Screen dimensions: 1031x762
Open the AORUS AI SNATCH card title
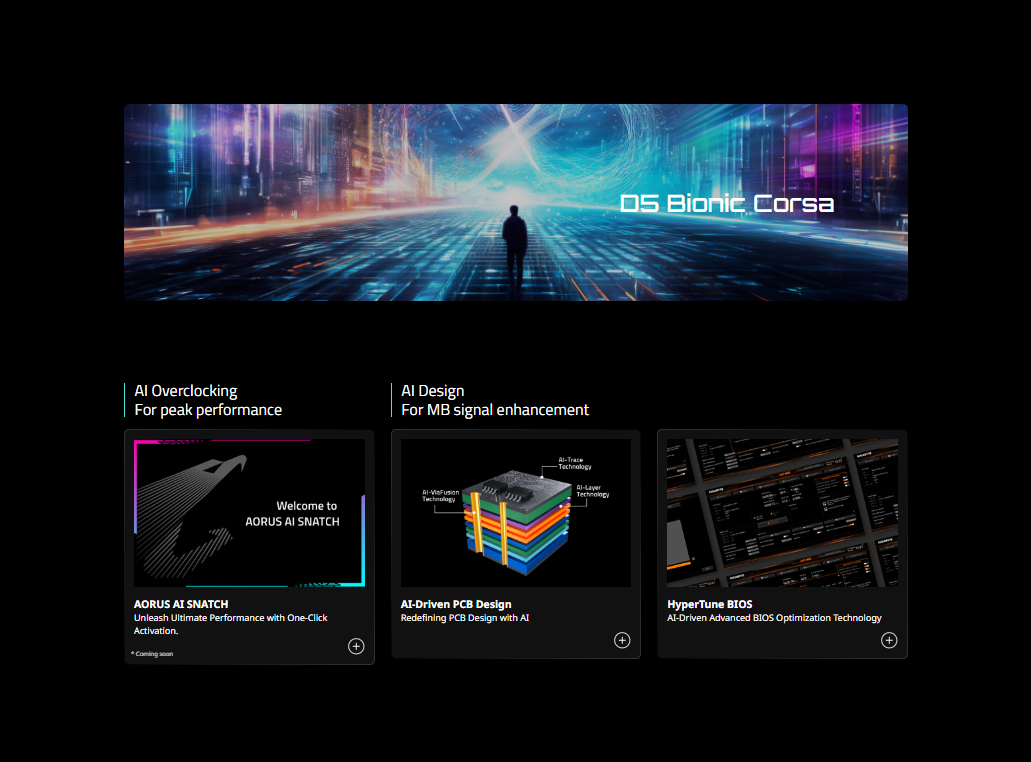181,604
